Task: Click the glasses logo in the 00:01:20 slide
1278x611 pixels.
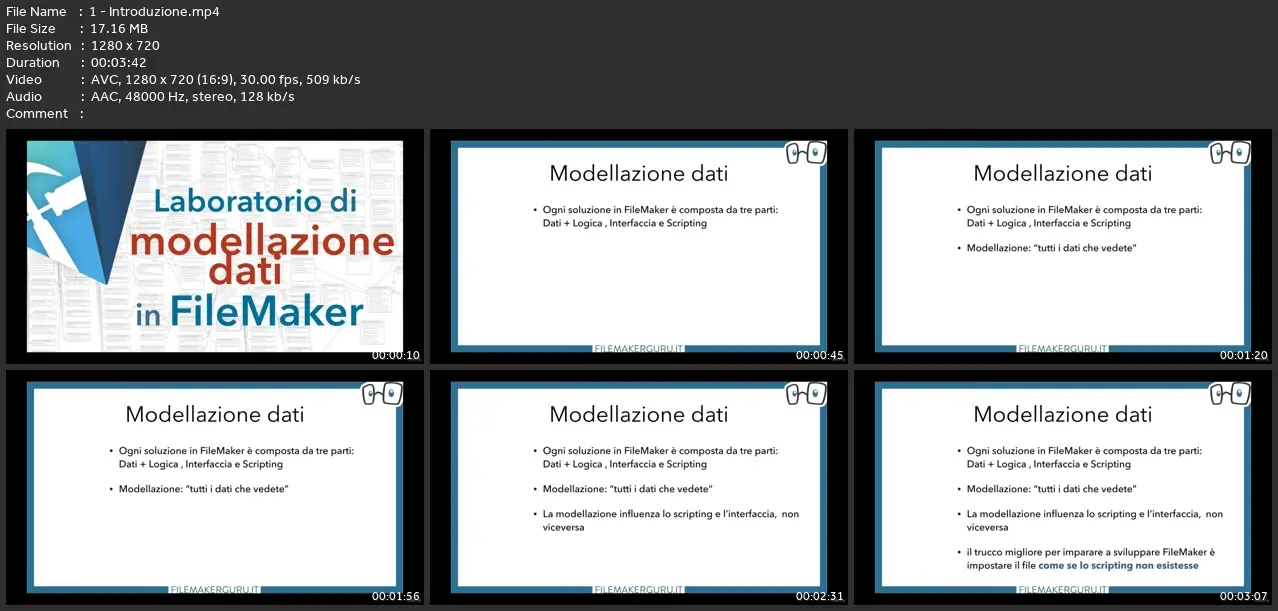Action: pyautogui.click(x=1229, y=153)
